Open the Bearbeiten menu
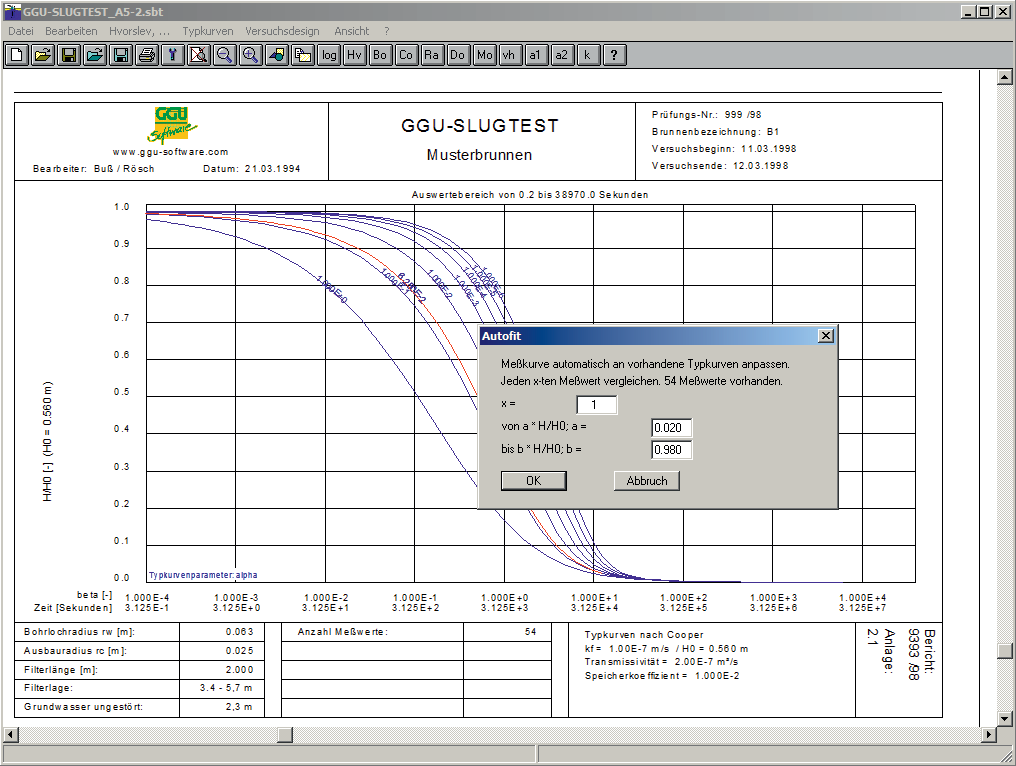The image size is (1016, 766). (x=71, y=31)
